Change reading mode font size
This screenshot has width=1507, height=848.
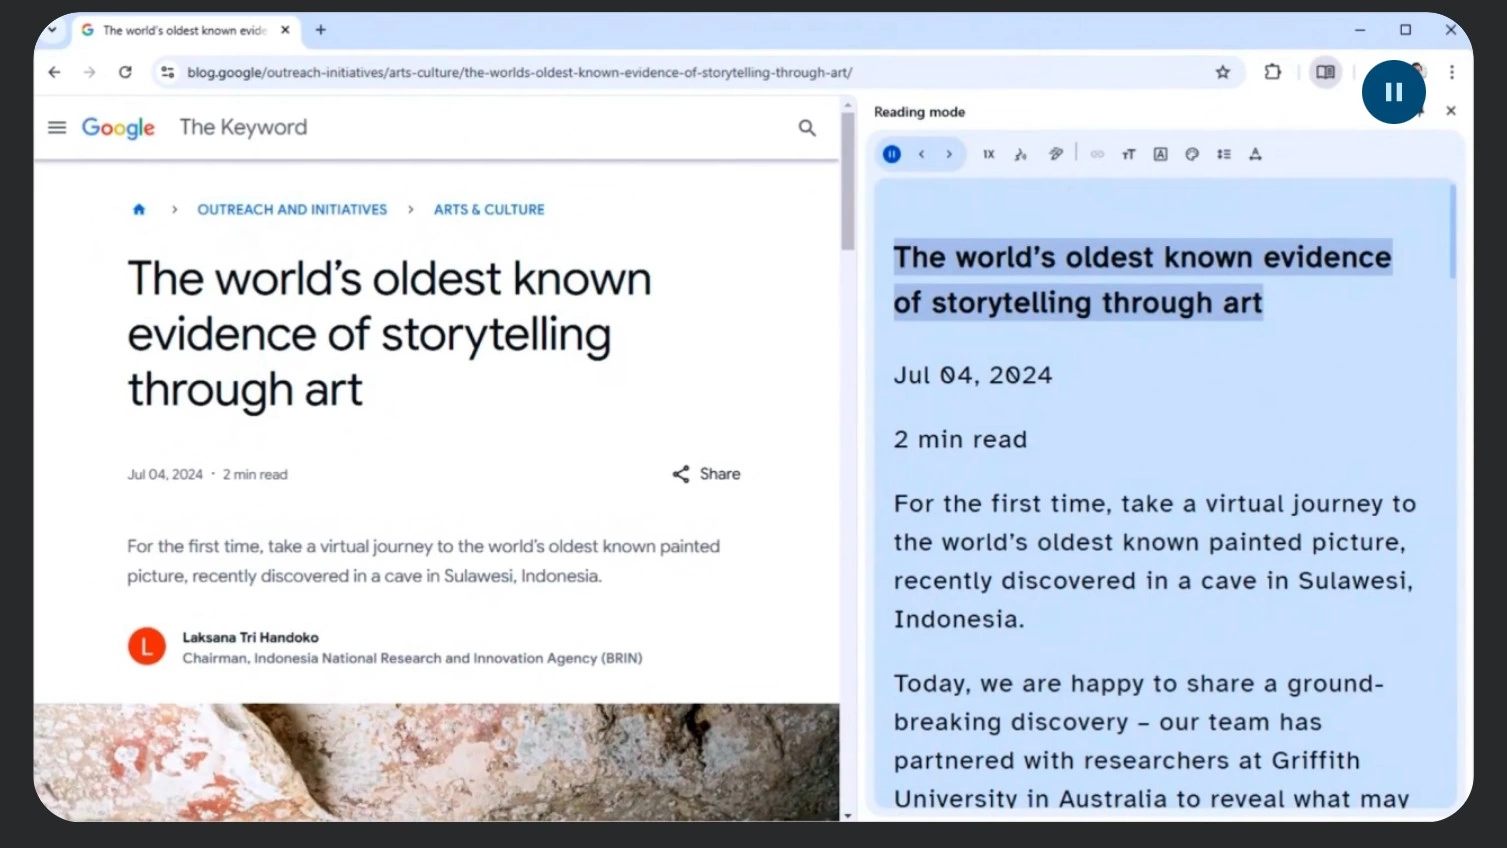1128,154
